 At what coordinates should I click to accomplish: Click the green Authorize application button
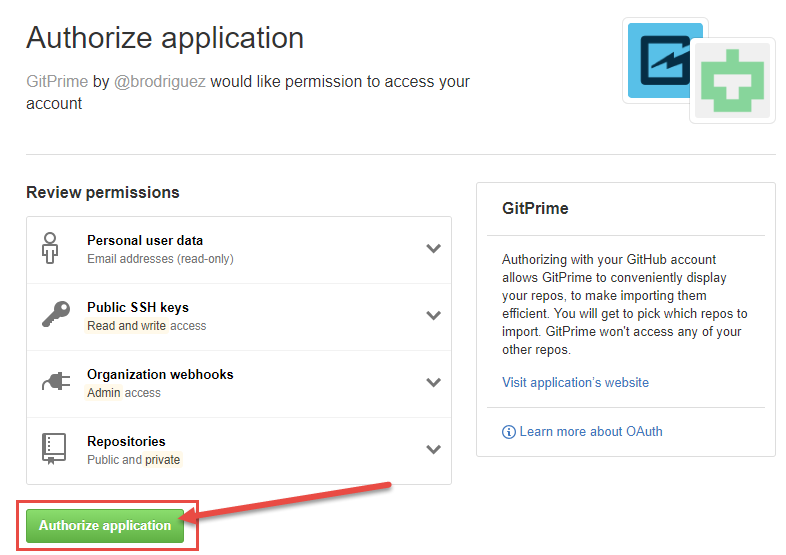click(105, 525)
